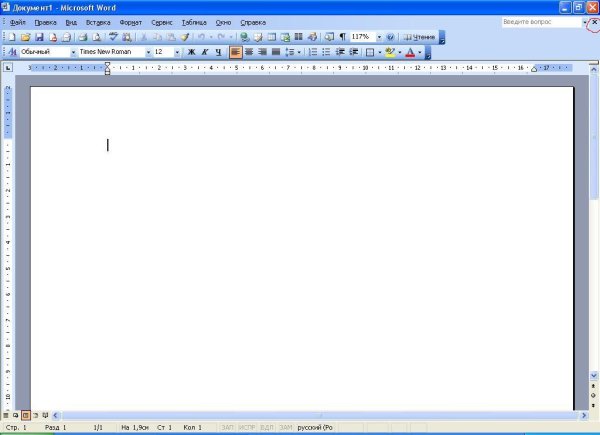Open the Сервис menu
The image size is (600, 435).
click(162, 23)
